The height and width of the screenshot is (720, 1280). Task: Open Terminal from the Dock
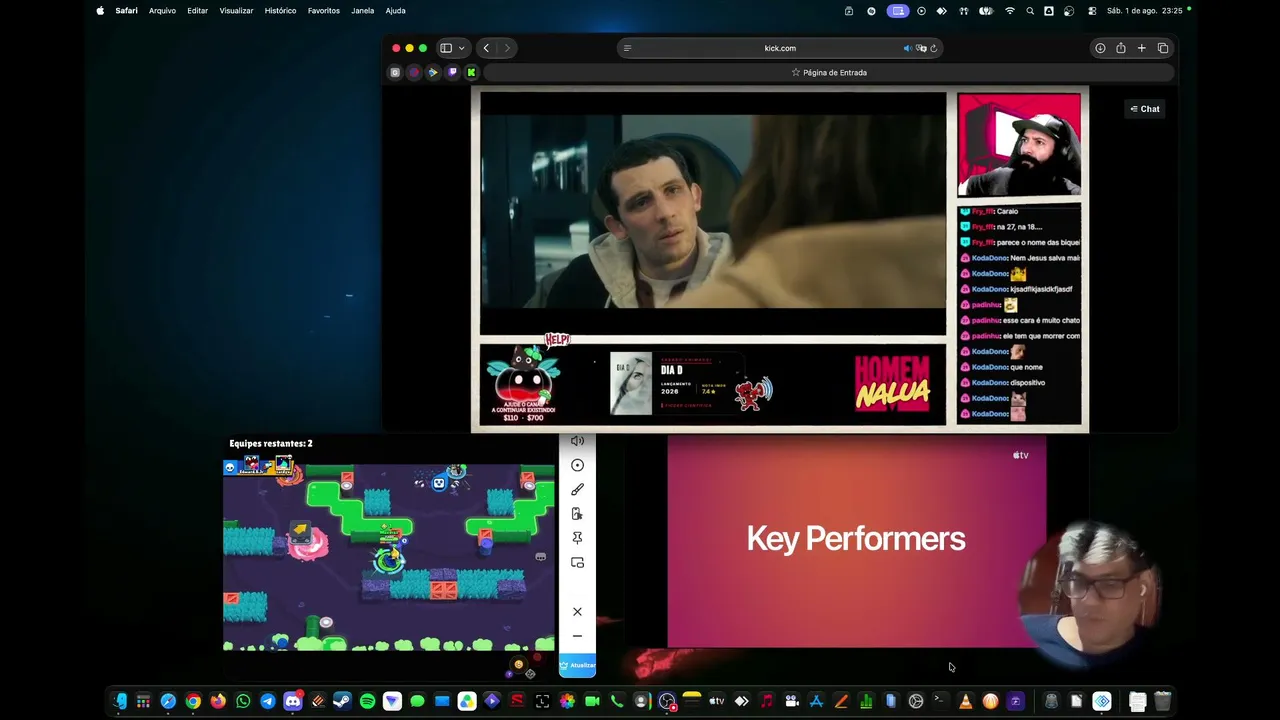[x=940, y=701]
